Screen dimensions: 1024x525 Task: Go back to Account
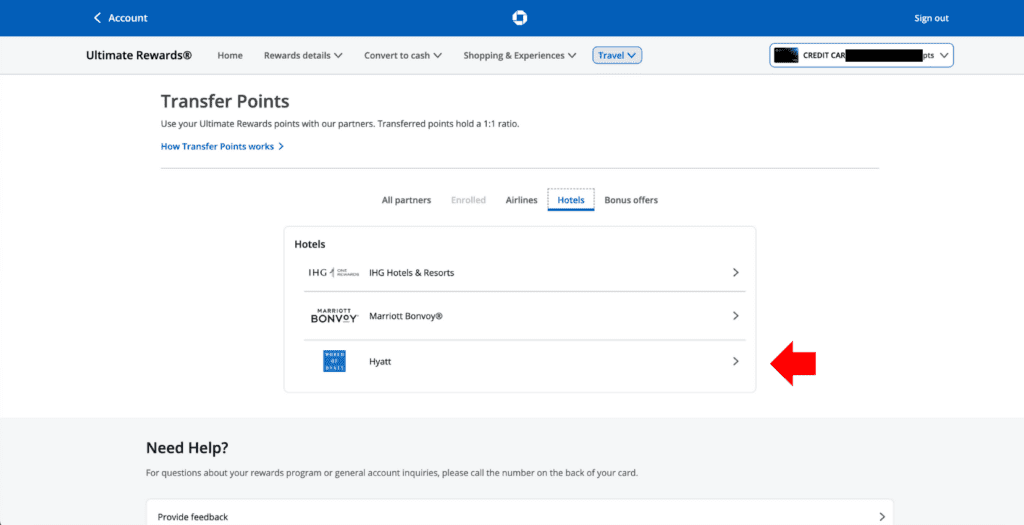pos(121,18)
